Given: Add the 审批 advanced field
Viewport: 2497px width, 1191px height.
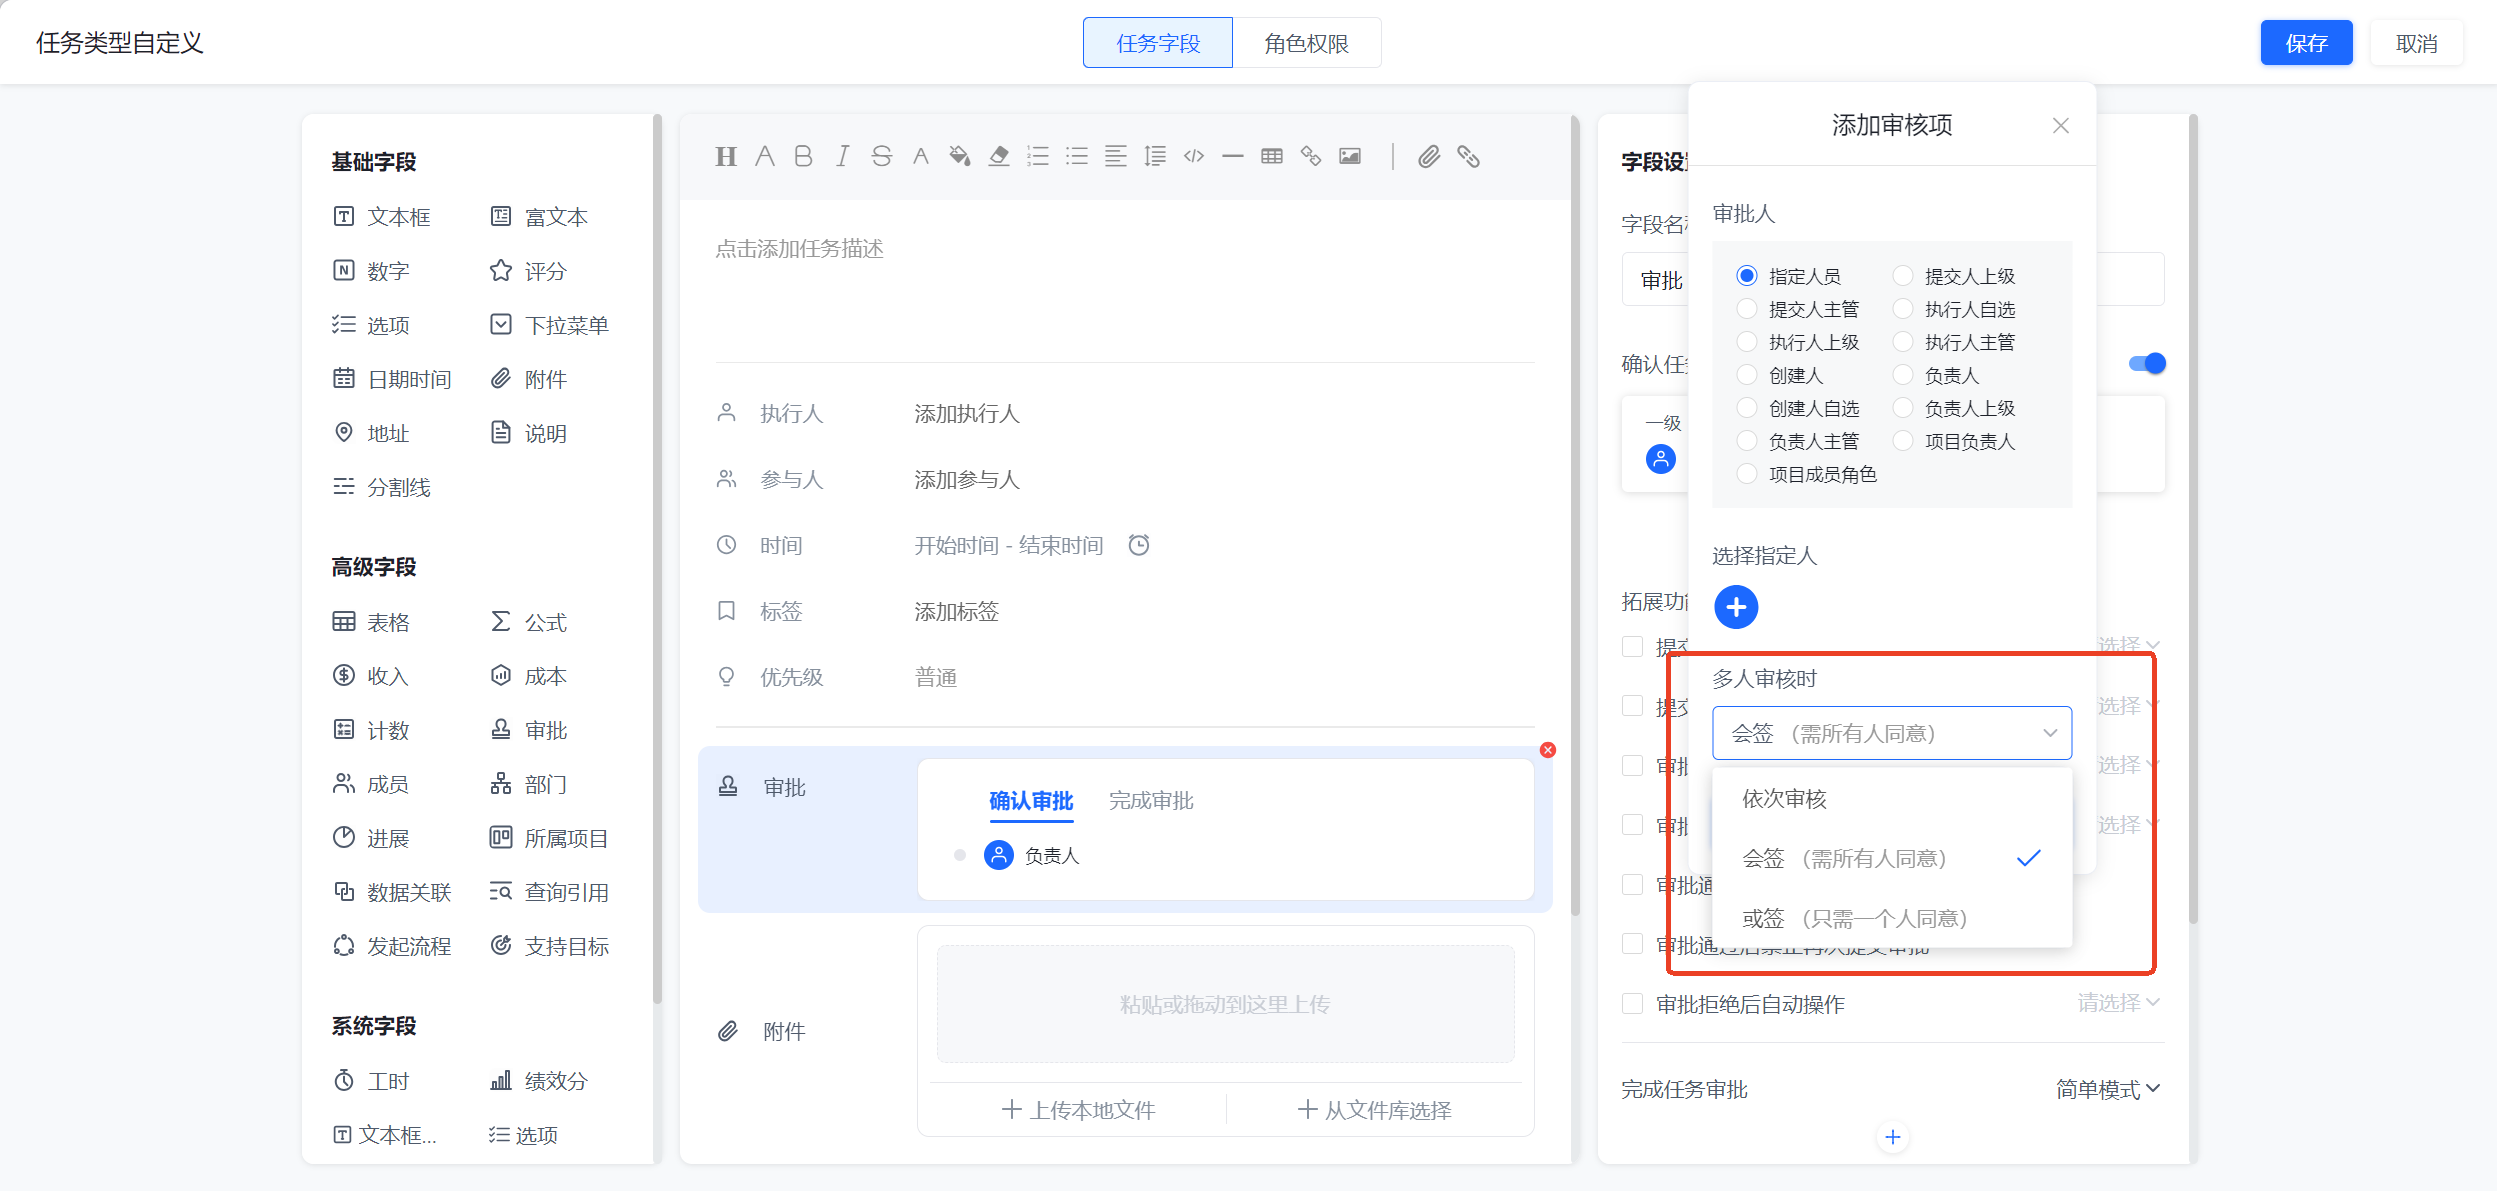Looking at the screenshot, I should tap(528, 730).
